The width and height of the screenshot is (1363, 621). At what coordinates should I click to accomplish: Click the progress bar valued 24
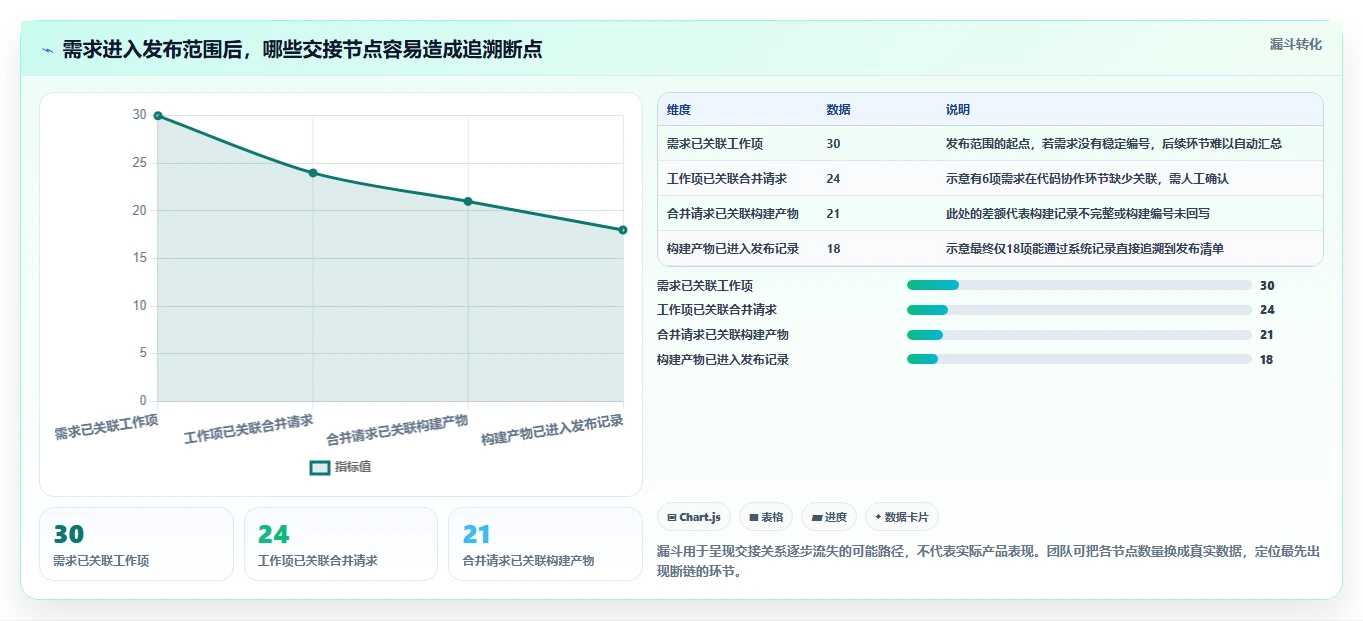click(1079, 310)
